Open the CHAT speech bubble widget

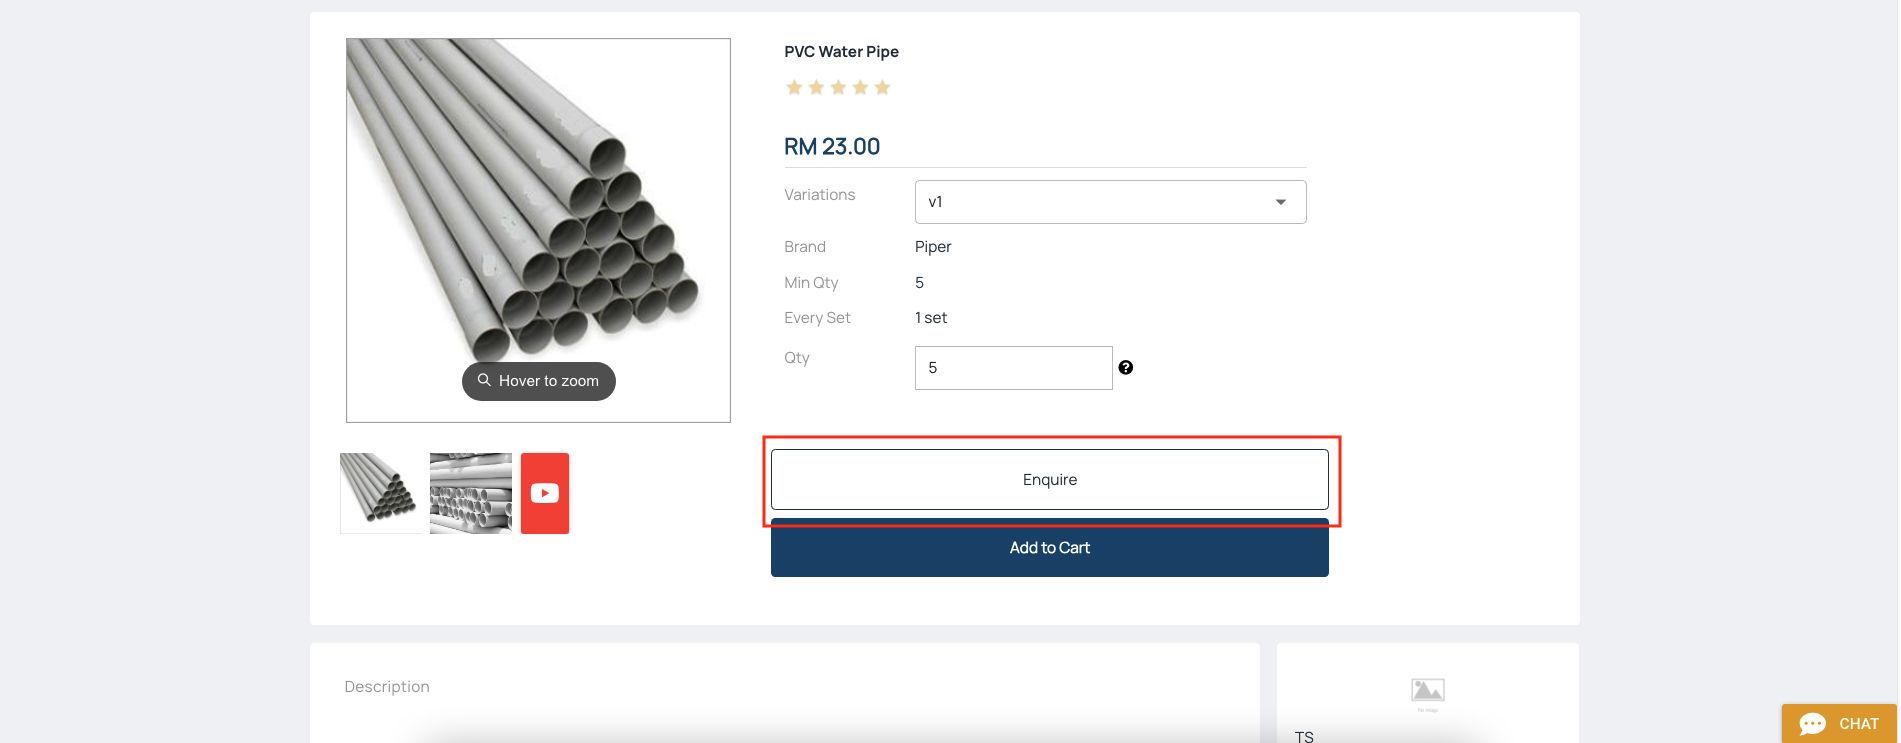click(x=1838, y=724)
